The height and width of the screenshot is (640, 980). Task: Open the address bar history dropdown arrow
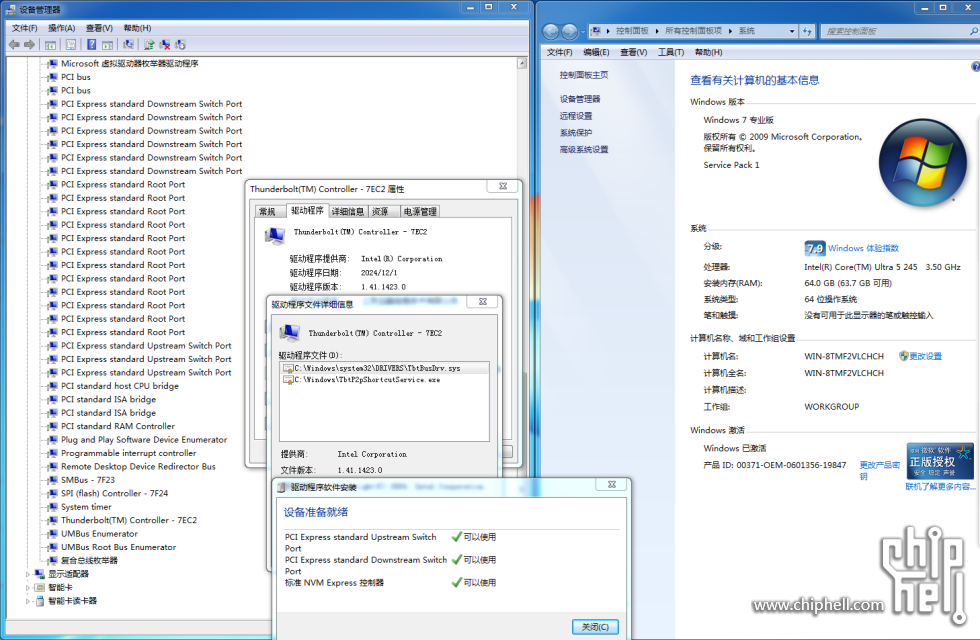point(792,31)
